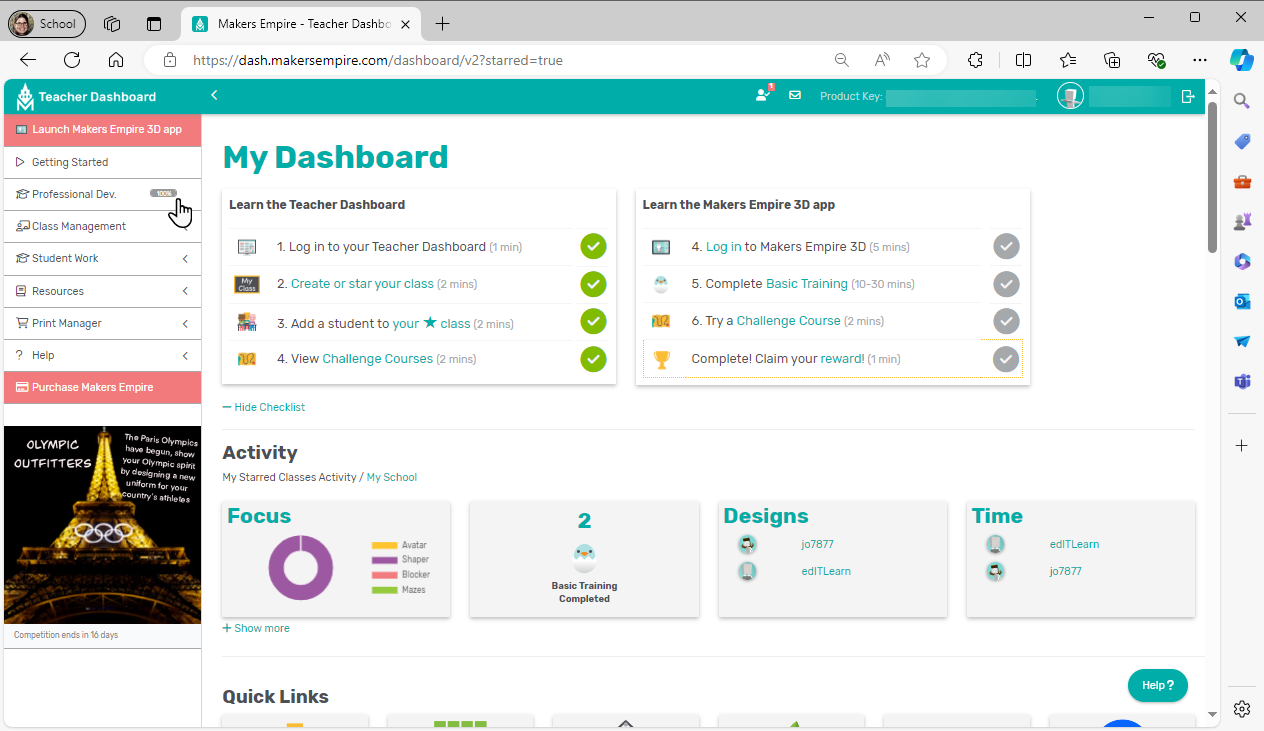The height and width of the screenshot is (731, 1264).
Task: Click Purchase Makers Empire button
Action: (x=103, y=387)
